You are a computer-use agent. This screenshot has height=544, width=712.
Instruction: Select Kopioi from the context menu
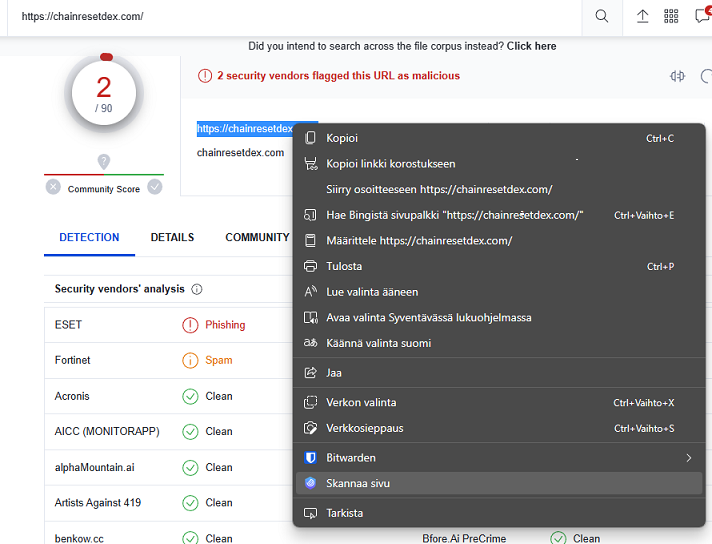tap(342, 138)
